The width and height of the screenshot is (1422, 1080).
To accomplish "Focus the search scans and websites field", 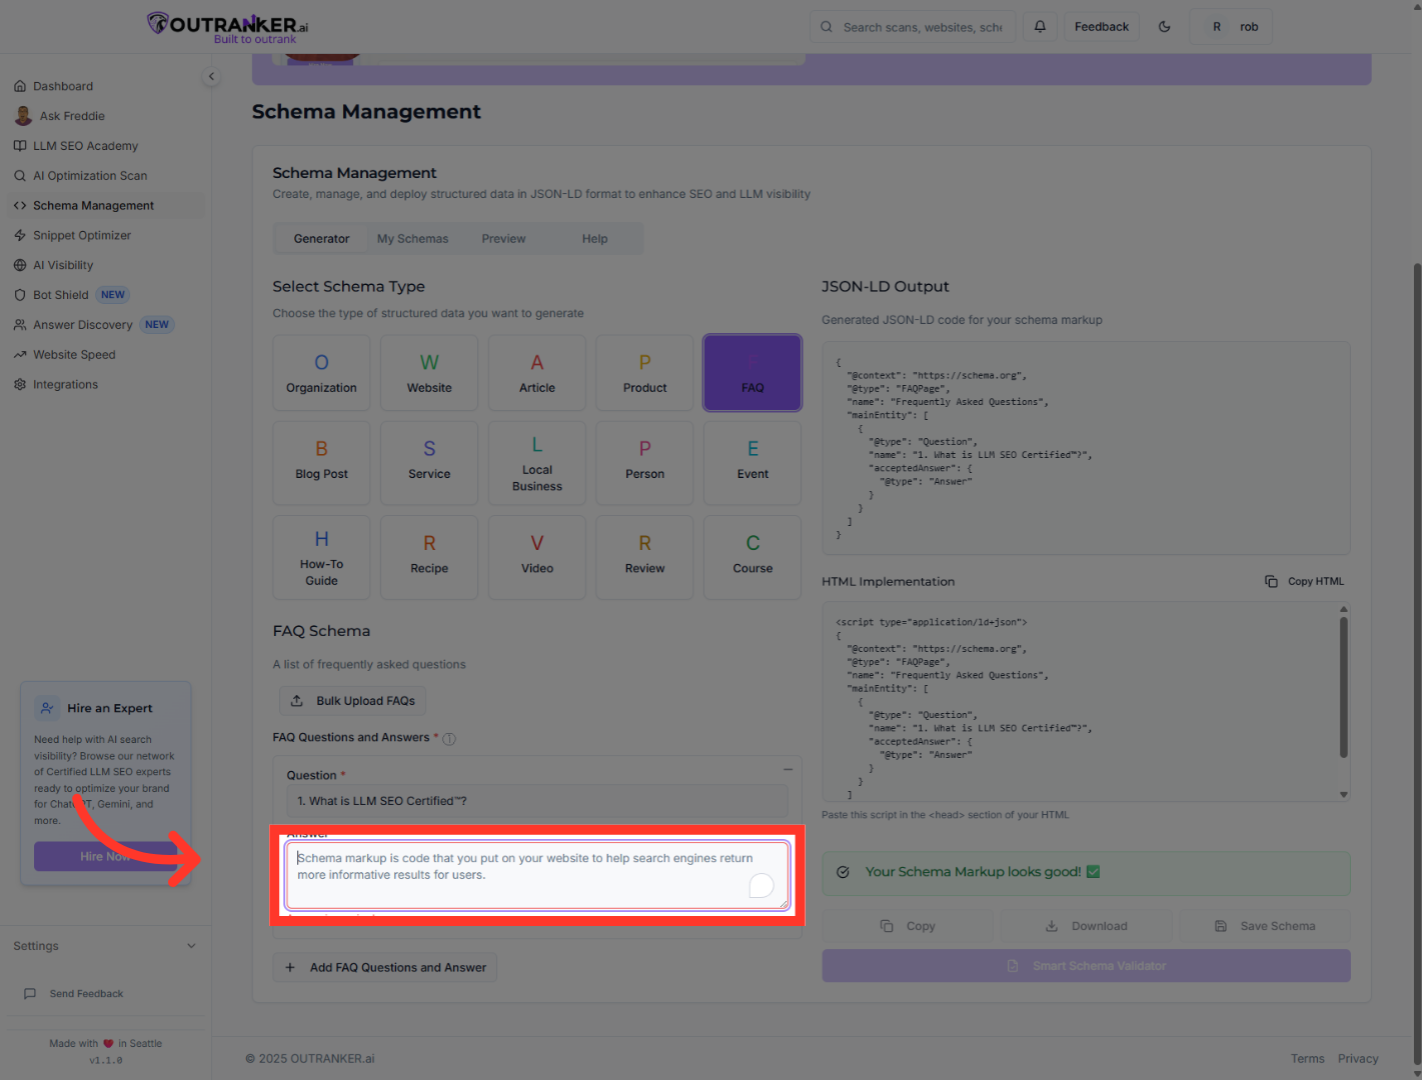I will click(x=913, y=27).
